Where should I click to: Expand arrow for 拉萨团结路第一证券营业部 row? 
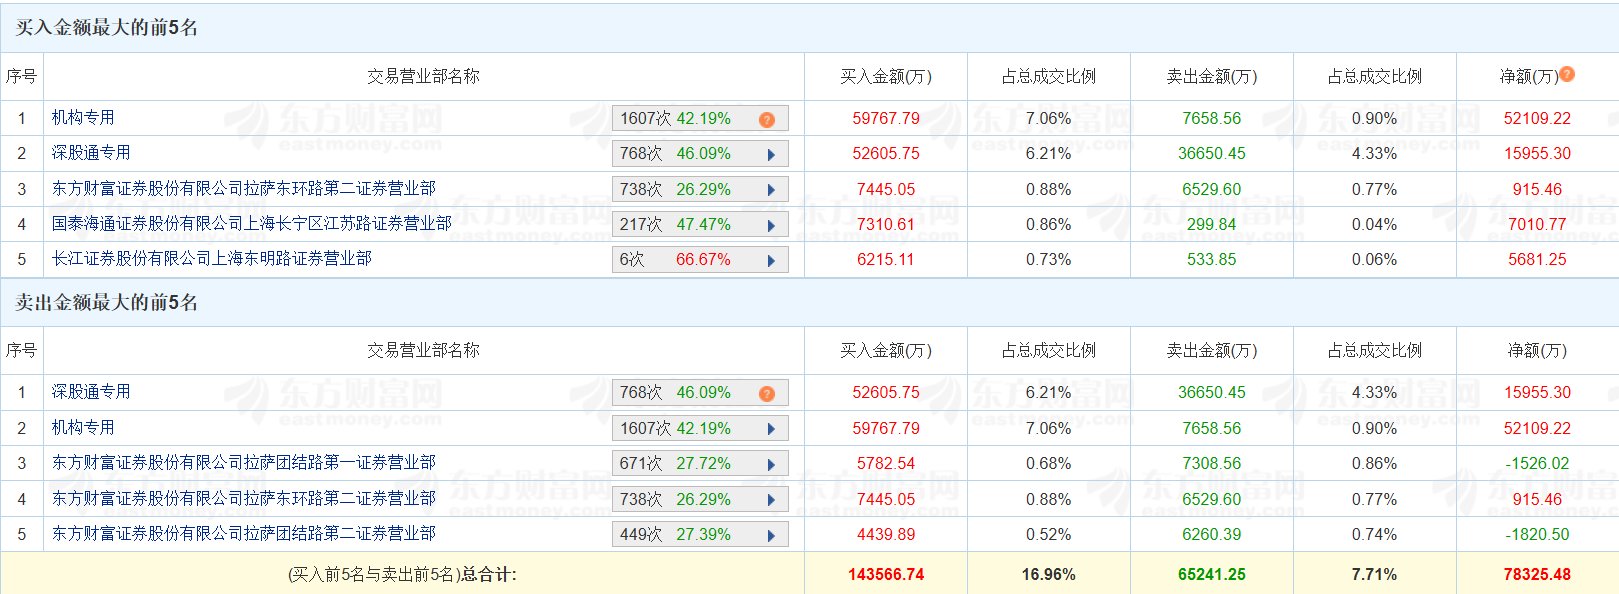(771, 465)
